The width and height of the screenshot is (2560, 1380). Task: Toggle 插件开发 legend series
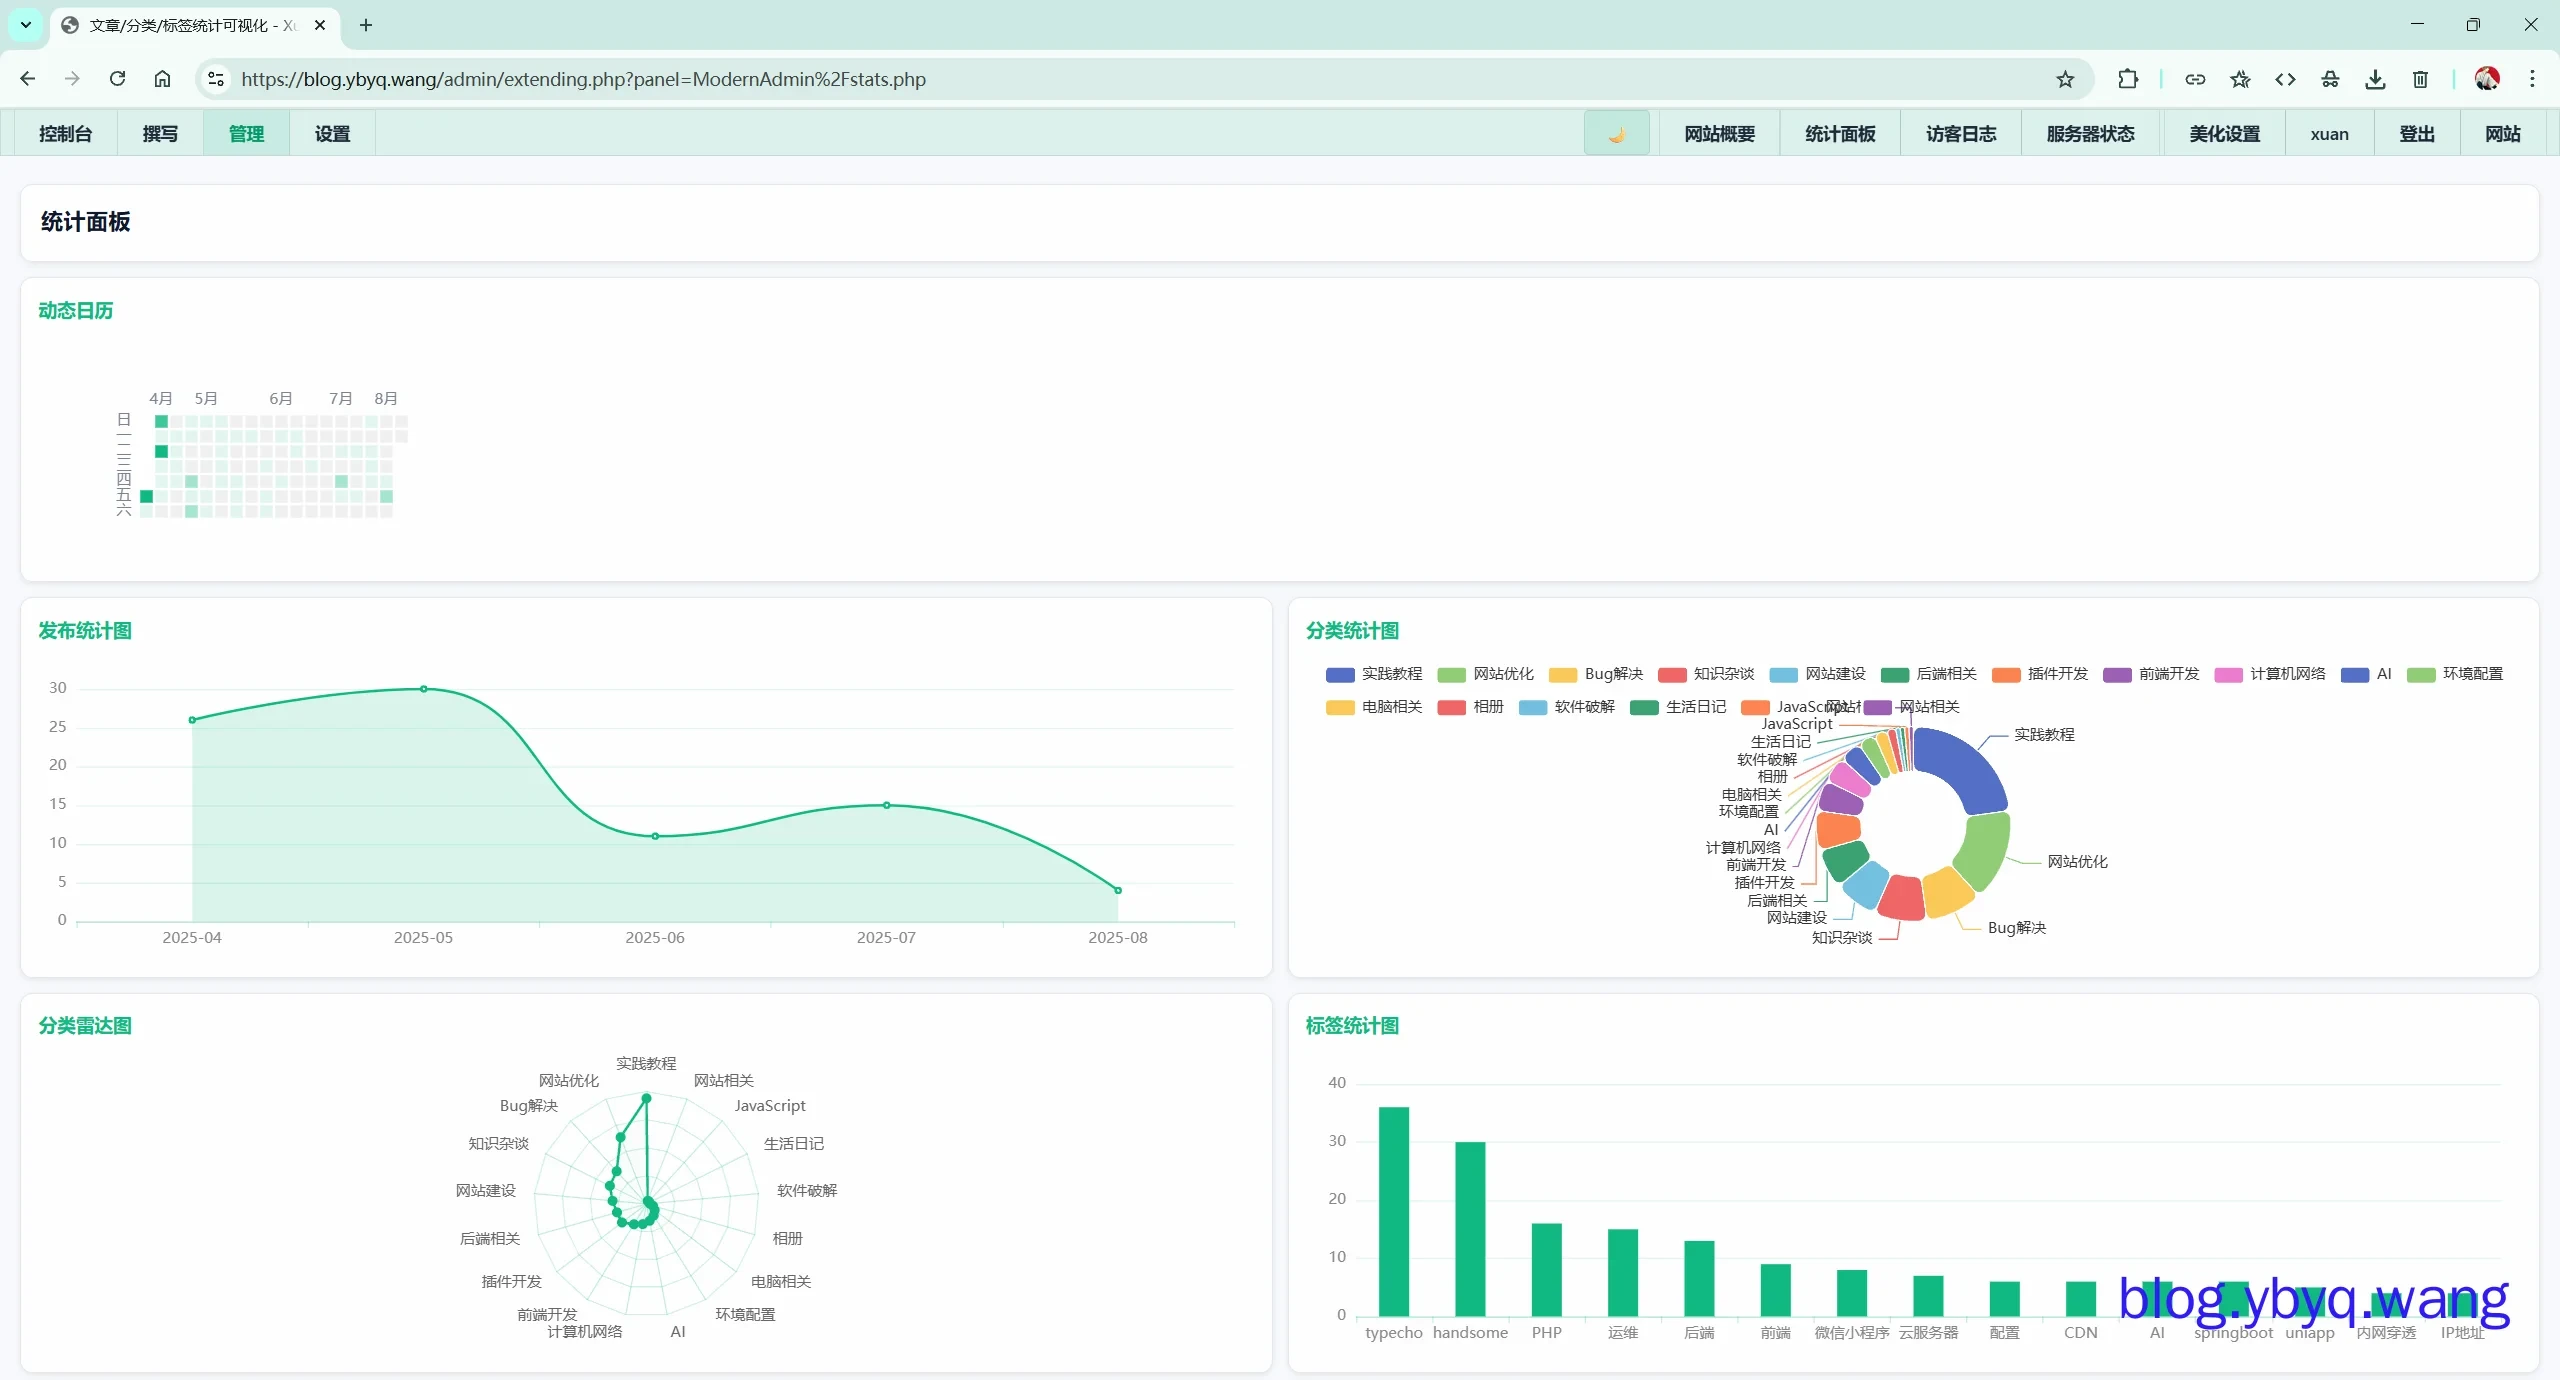2040,674
